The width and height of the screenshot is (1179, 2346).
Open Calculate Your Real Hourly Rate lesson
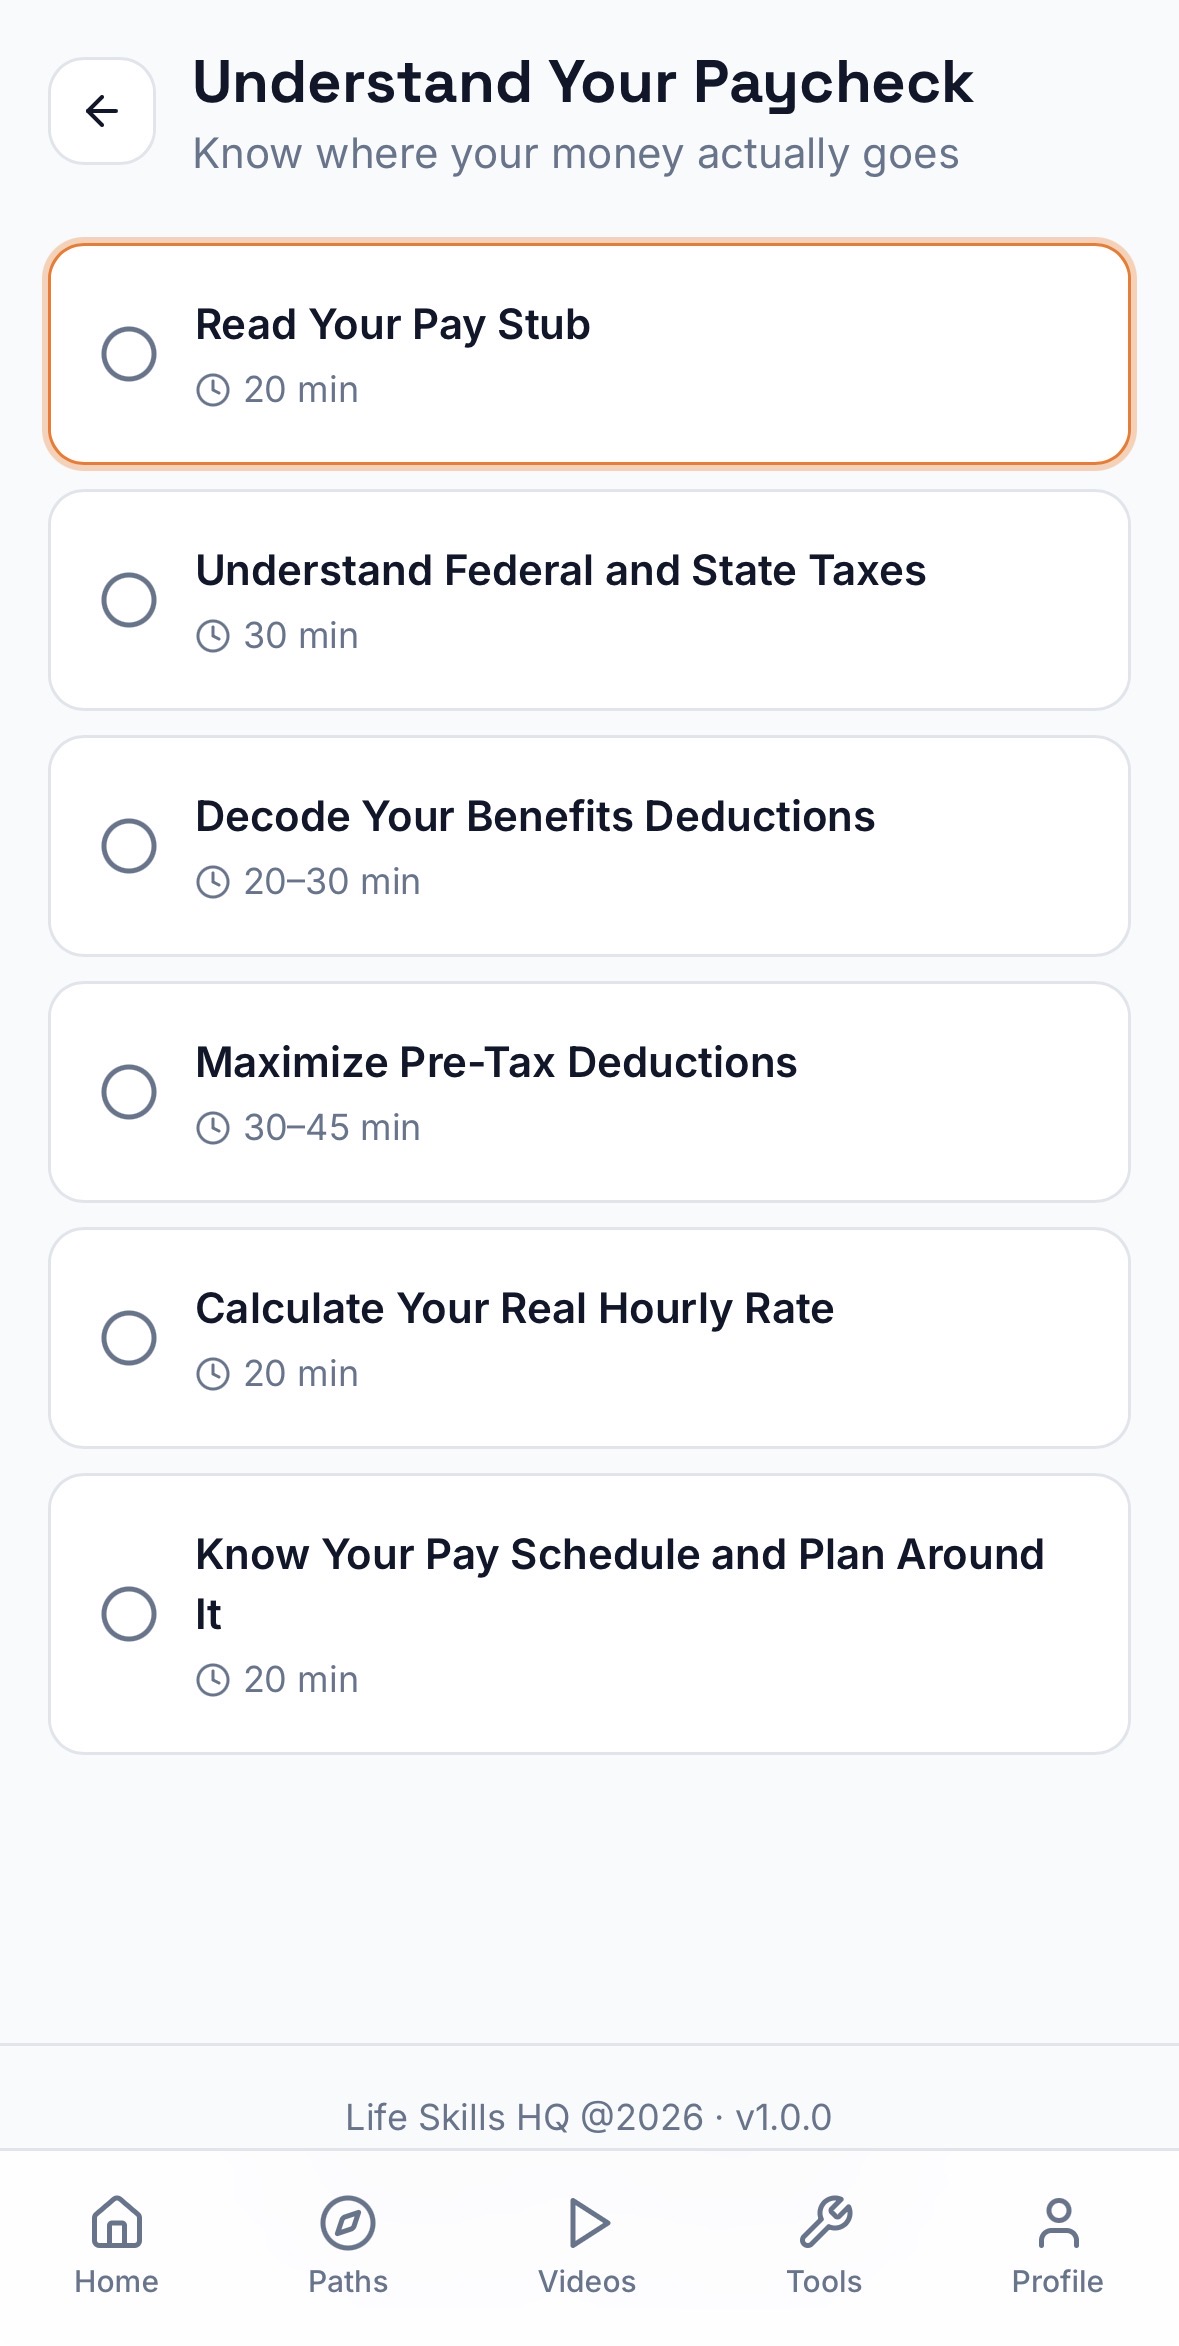coord(590,1338)
